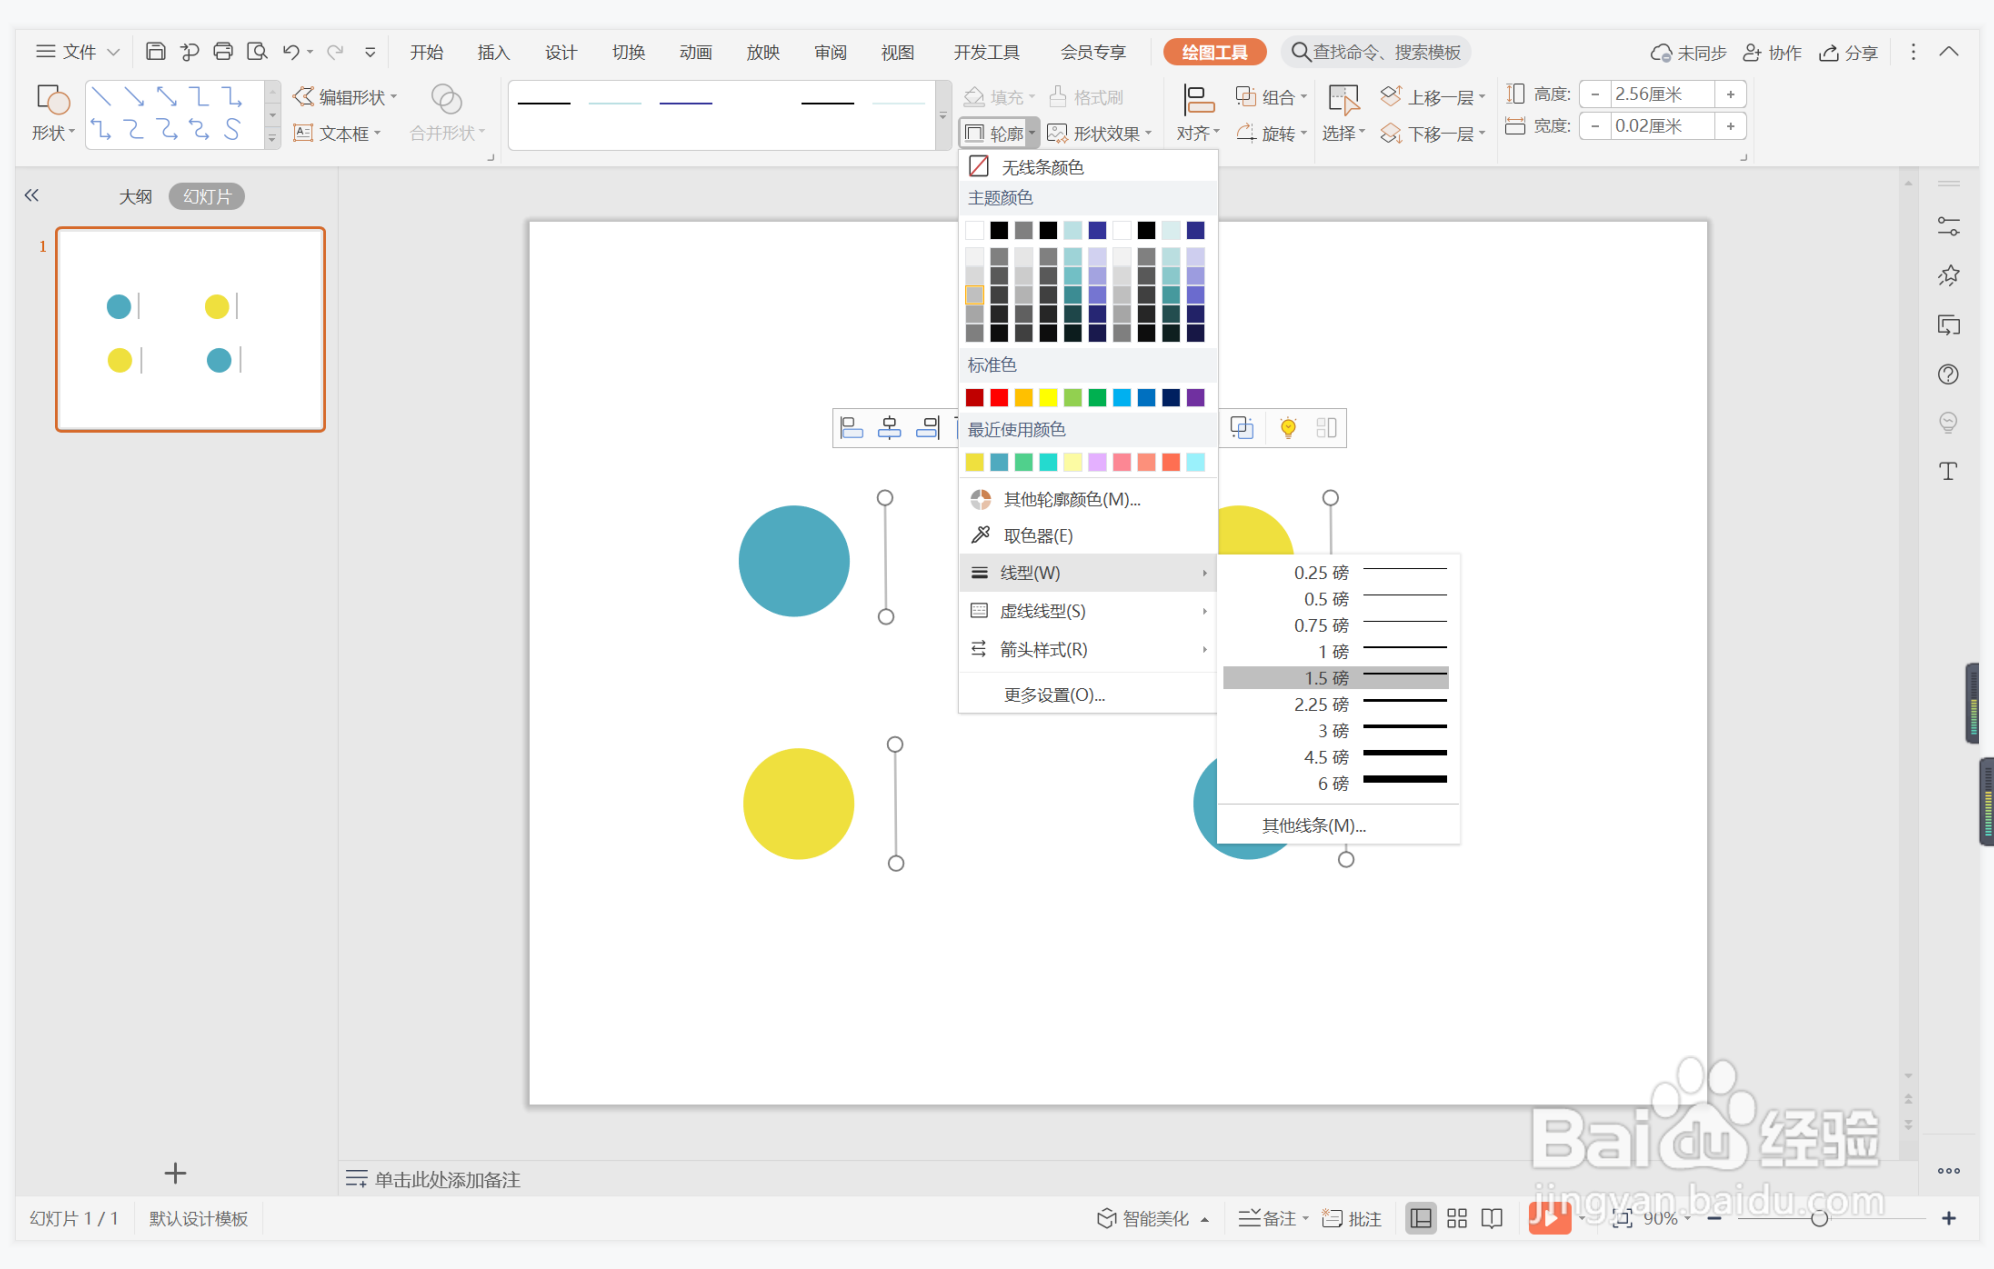Click the text T icon in right sidebar
This screenshot has width=1994, height=1269.
click(x=1948, y=471)
